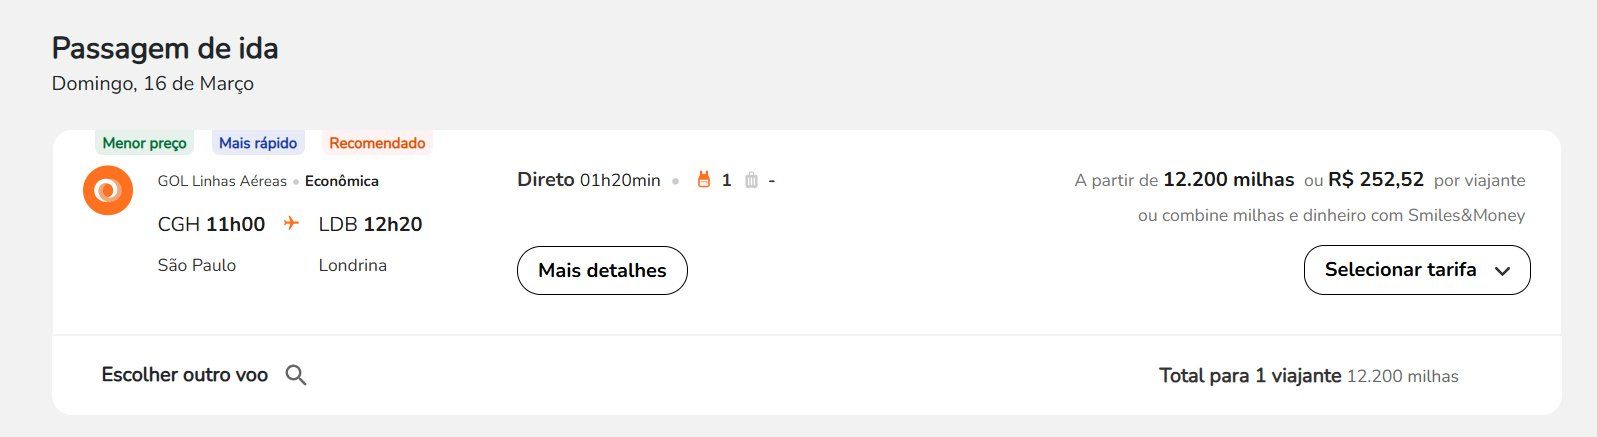
Task: Click the Direto 01h20min duration label
Action: [x=589, y=180]
